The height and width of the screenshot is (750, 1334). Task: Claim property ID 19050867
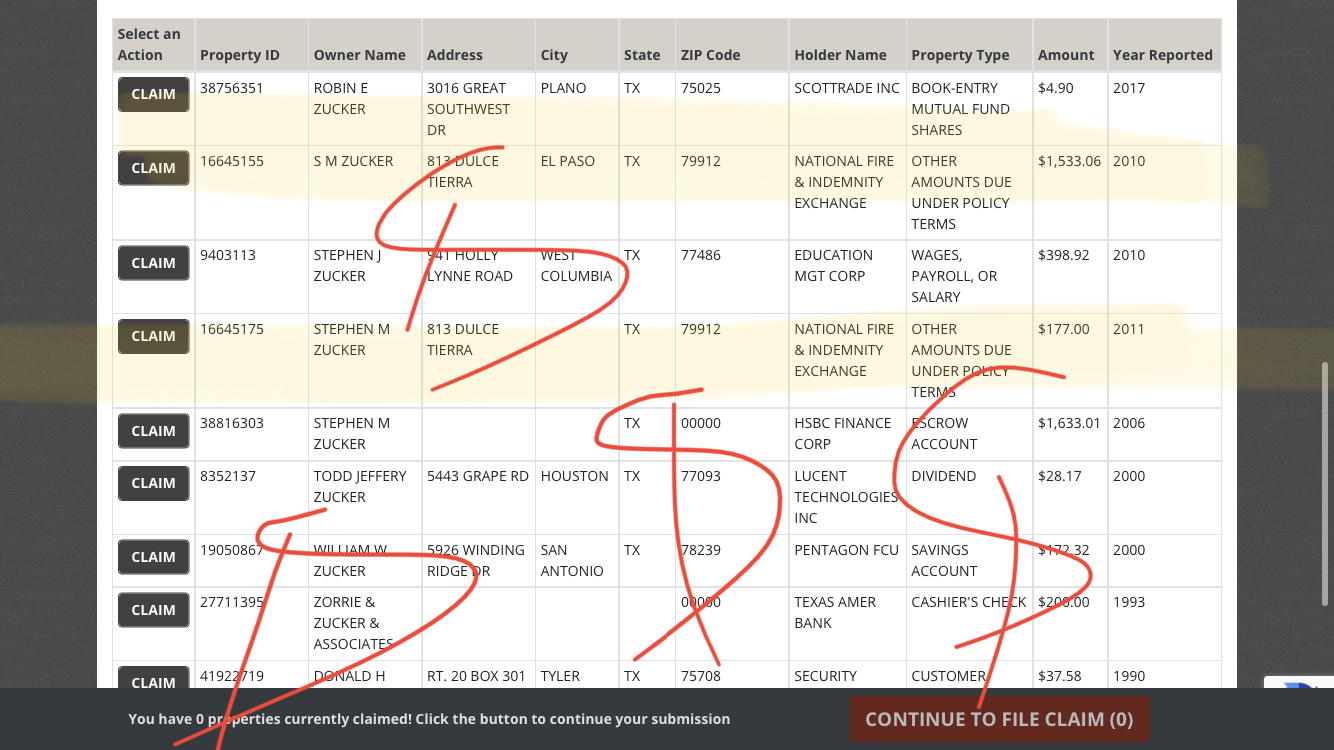click(x=153, y=557)
